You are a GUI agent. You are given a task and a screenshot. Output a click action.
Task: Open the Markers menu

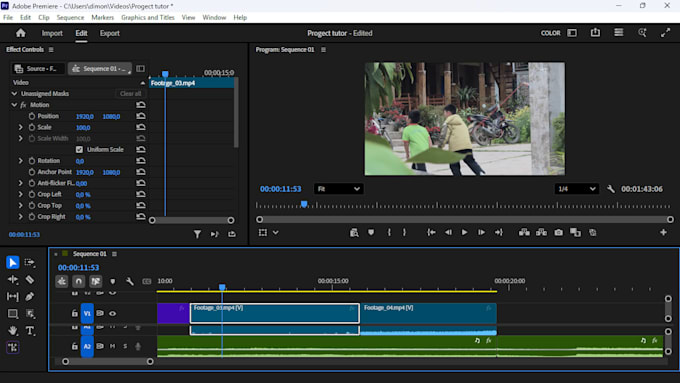click(102, 17)
